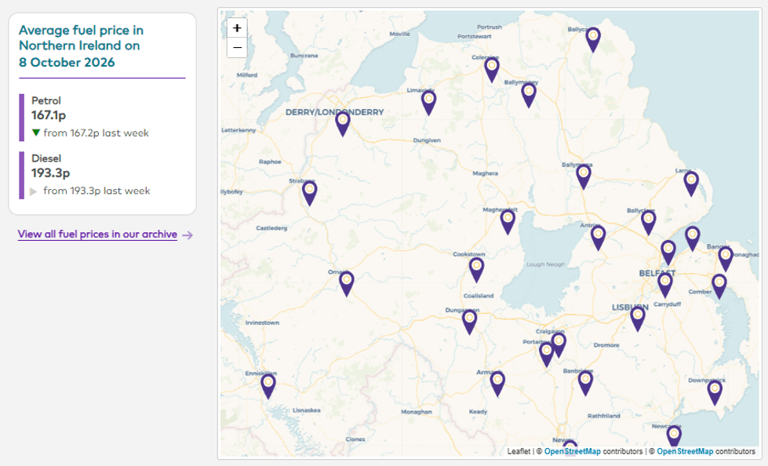The width and height of the screenshot is (768, 466).
Task: Click the 'from 193.3p last week' text
Action: pos(96,191)
